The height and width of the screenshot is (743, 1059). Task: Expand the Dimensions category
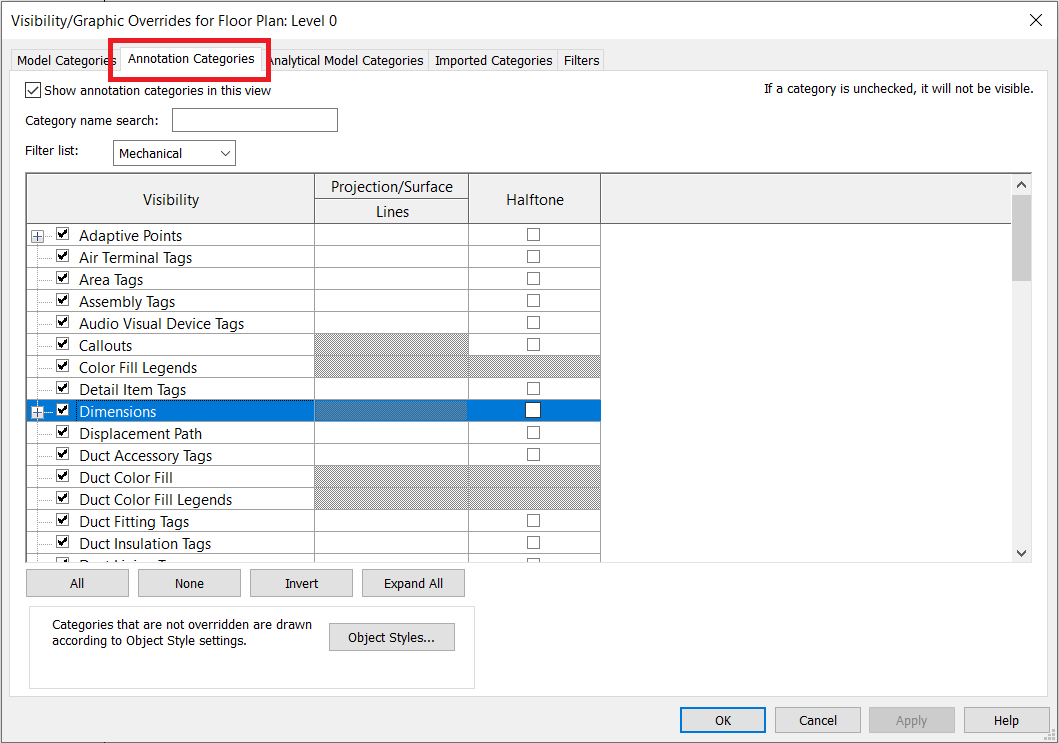coord(37,410)
